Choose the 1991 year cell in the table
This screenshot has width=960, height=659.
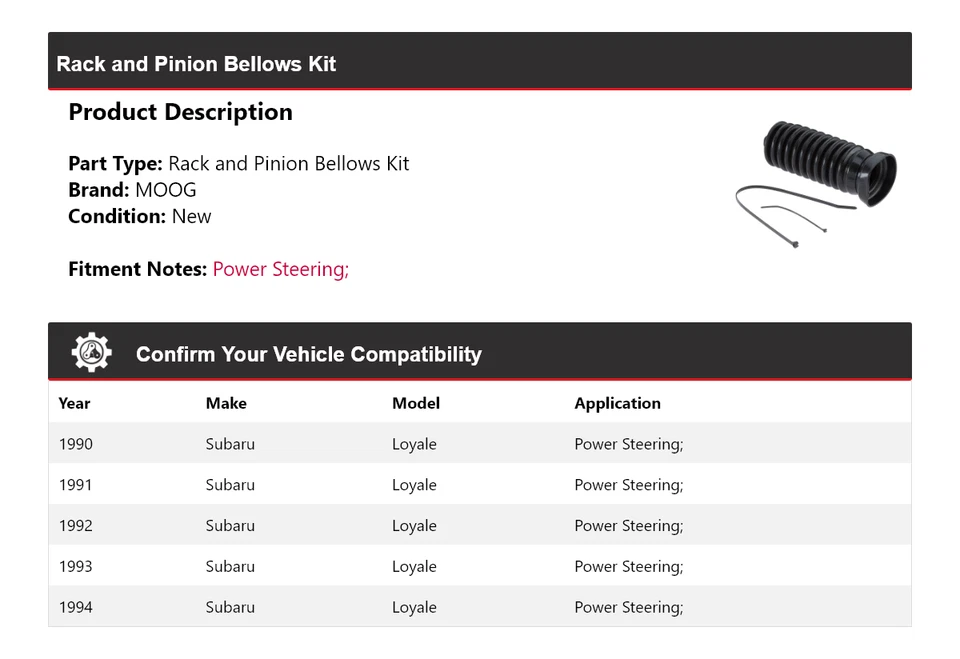(75, 485)
